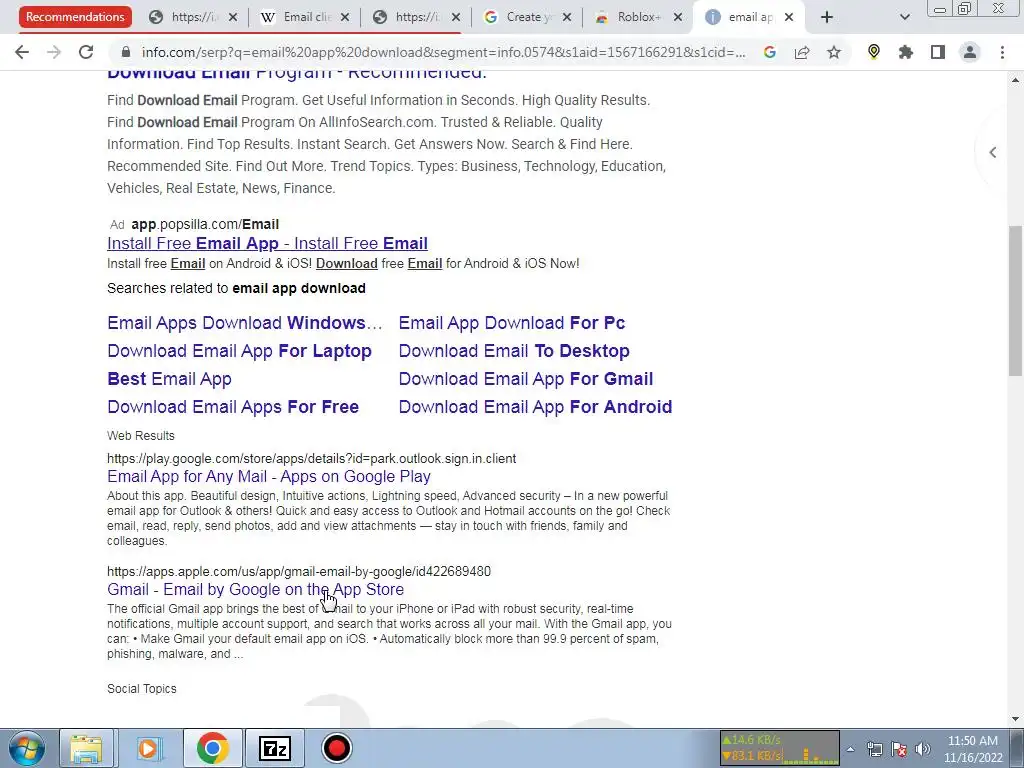This screenshot has width=1024, height=768.
Task: Open the Windows Start button
Action: coord(26,748)
